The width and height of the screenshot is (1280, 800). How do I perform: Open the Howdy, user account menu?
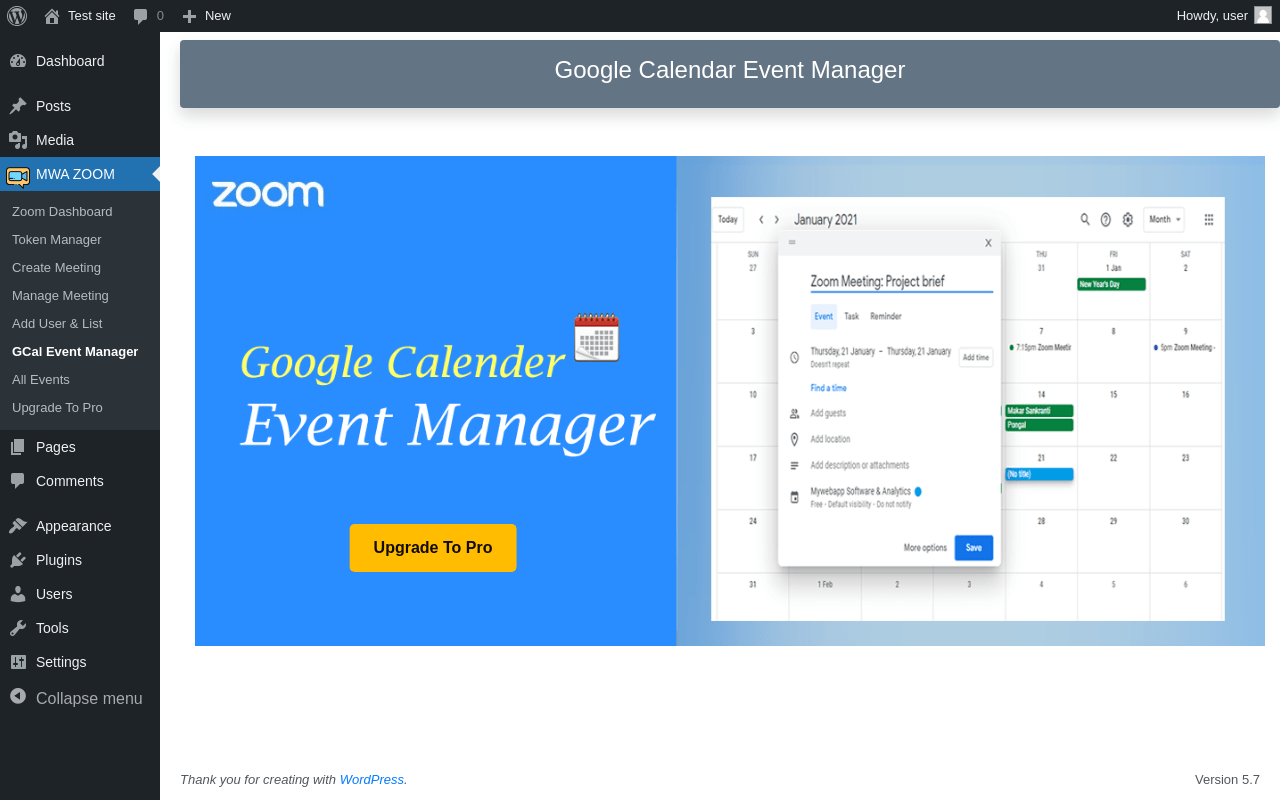1224,16
